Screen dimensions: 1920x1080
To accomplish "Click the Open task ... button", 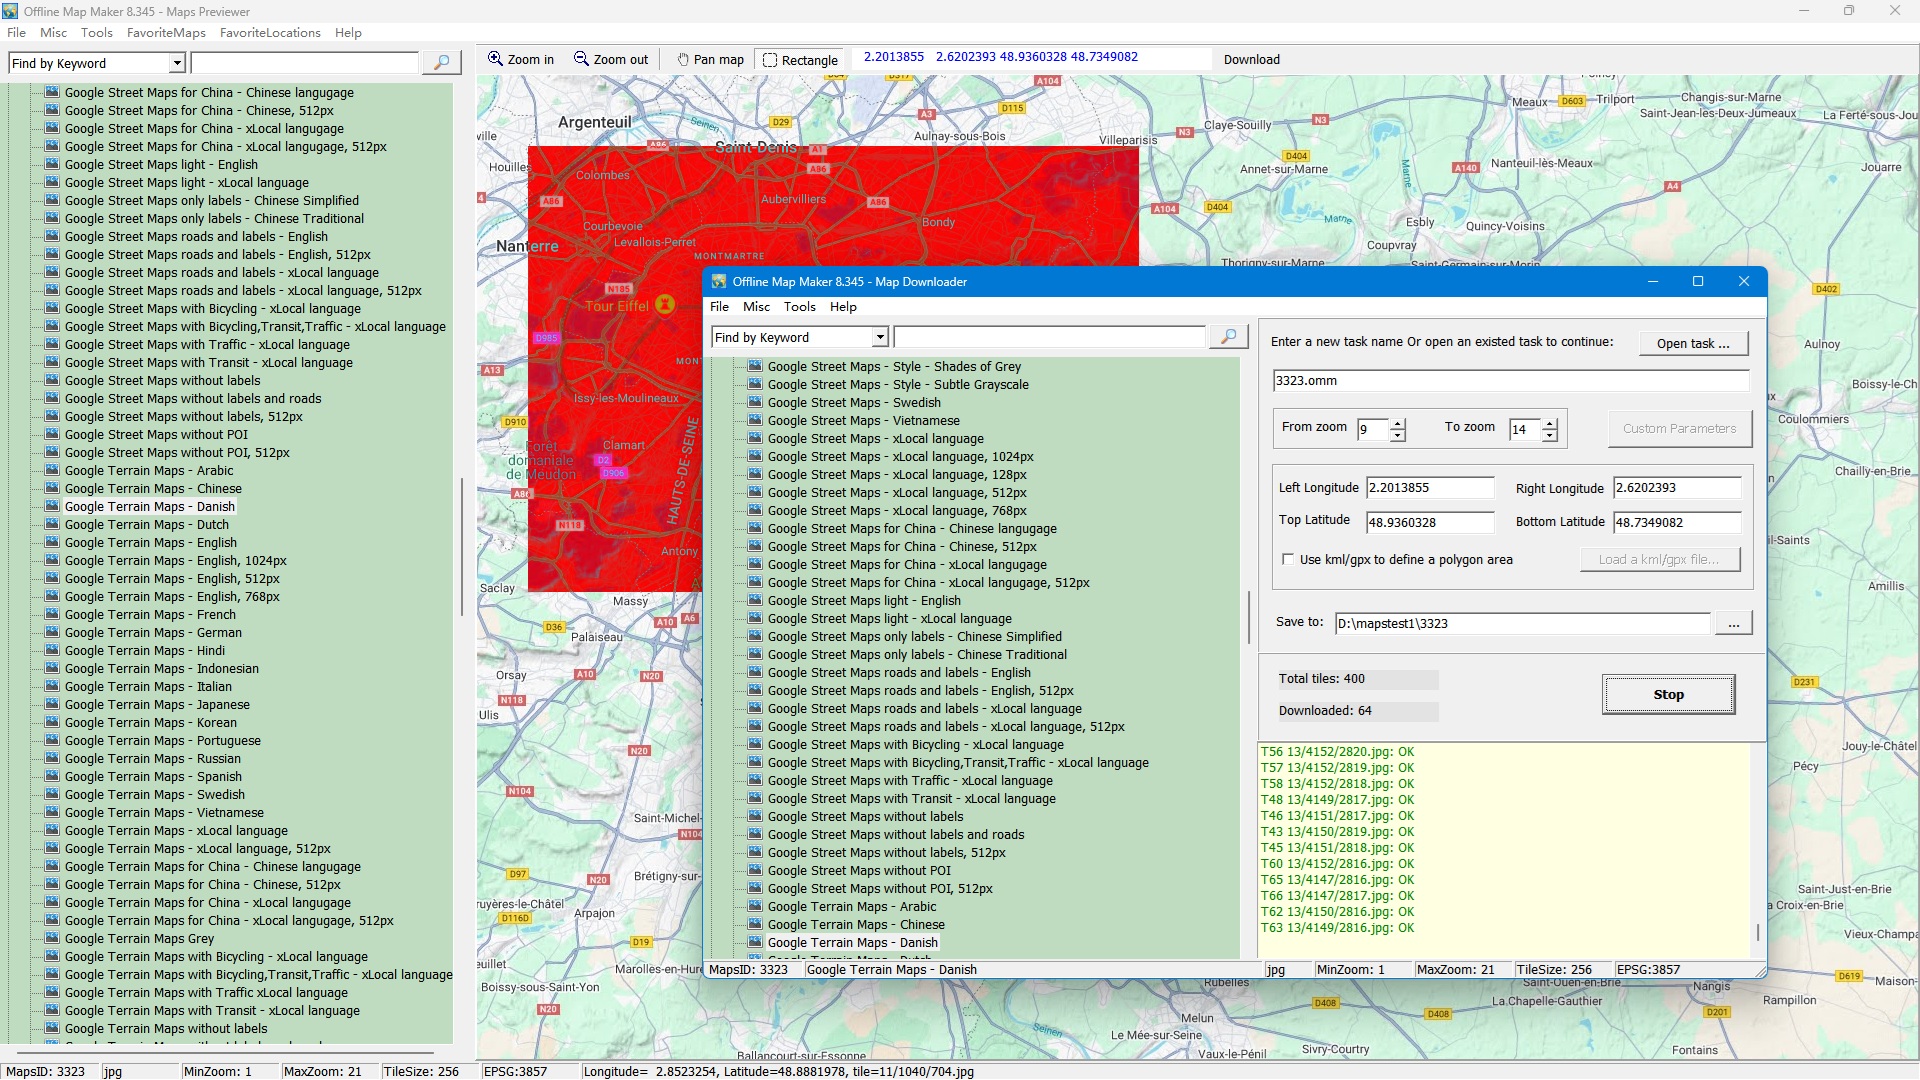I will [1693, 343].
